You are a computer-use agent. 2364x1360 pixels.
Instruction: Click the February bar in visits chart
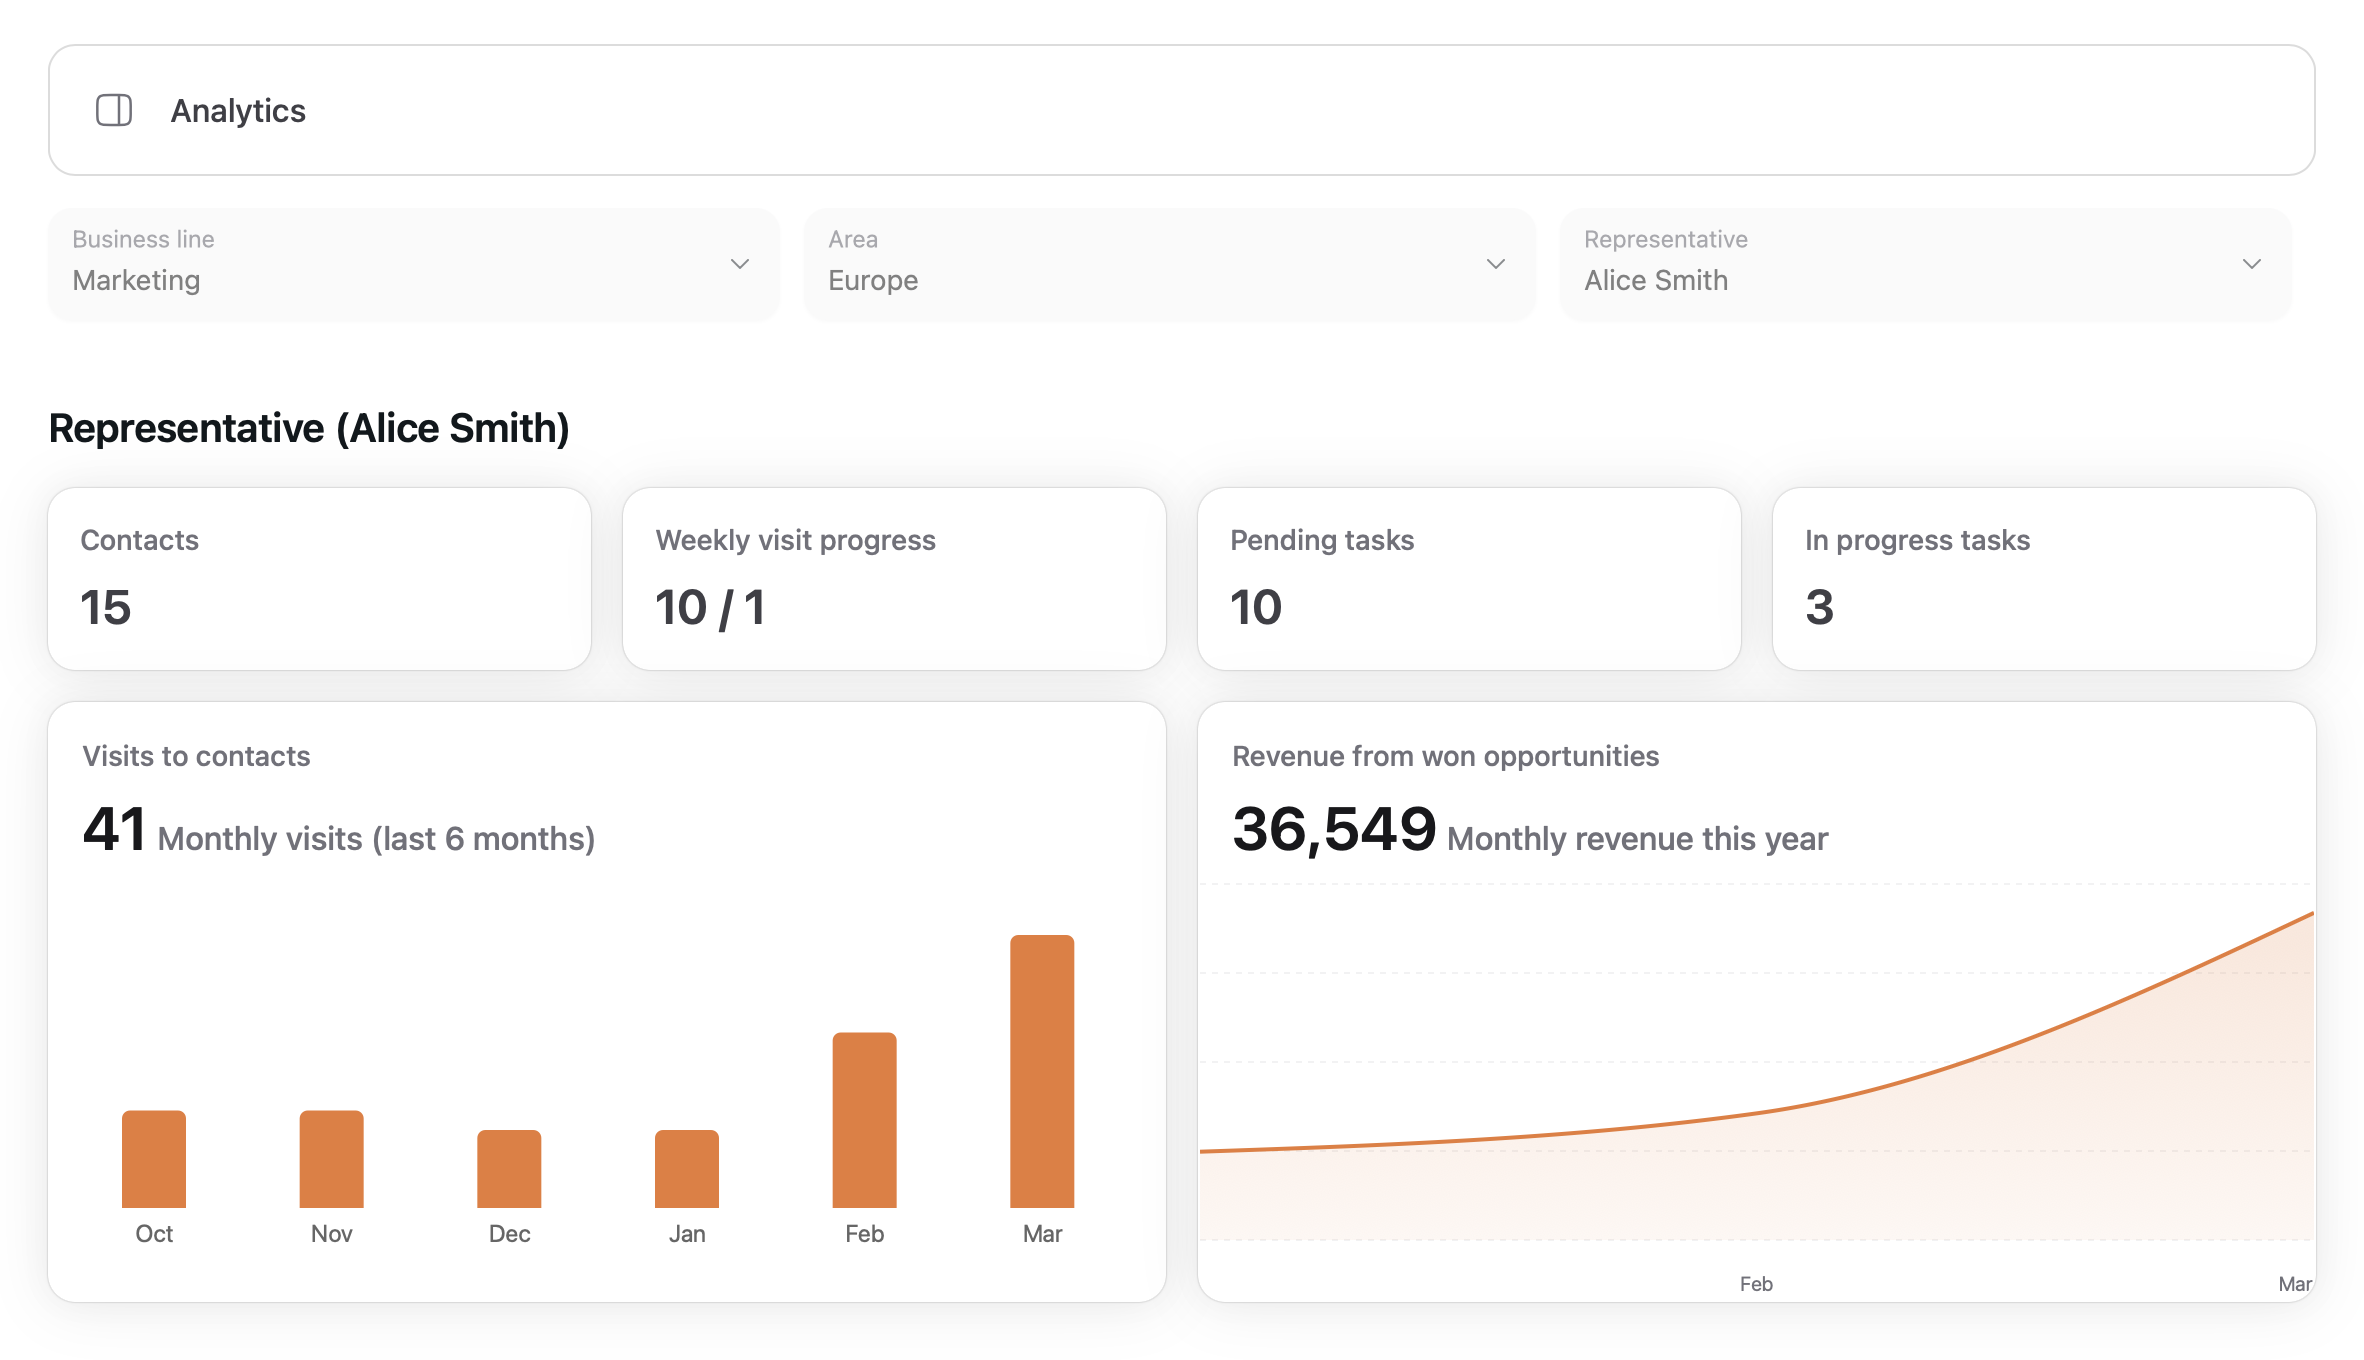click(864, 1120)
